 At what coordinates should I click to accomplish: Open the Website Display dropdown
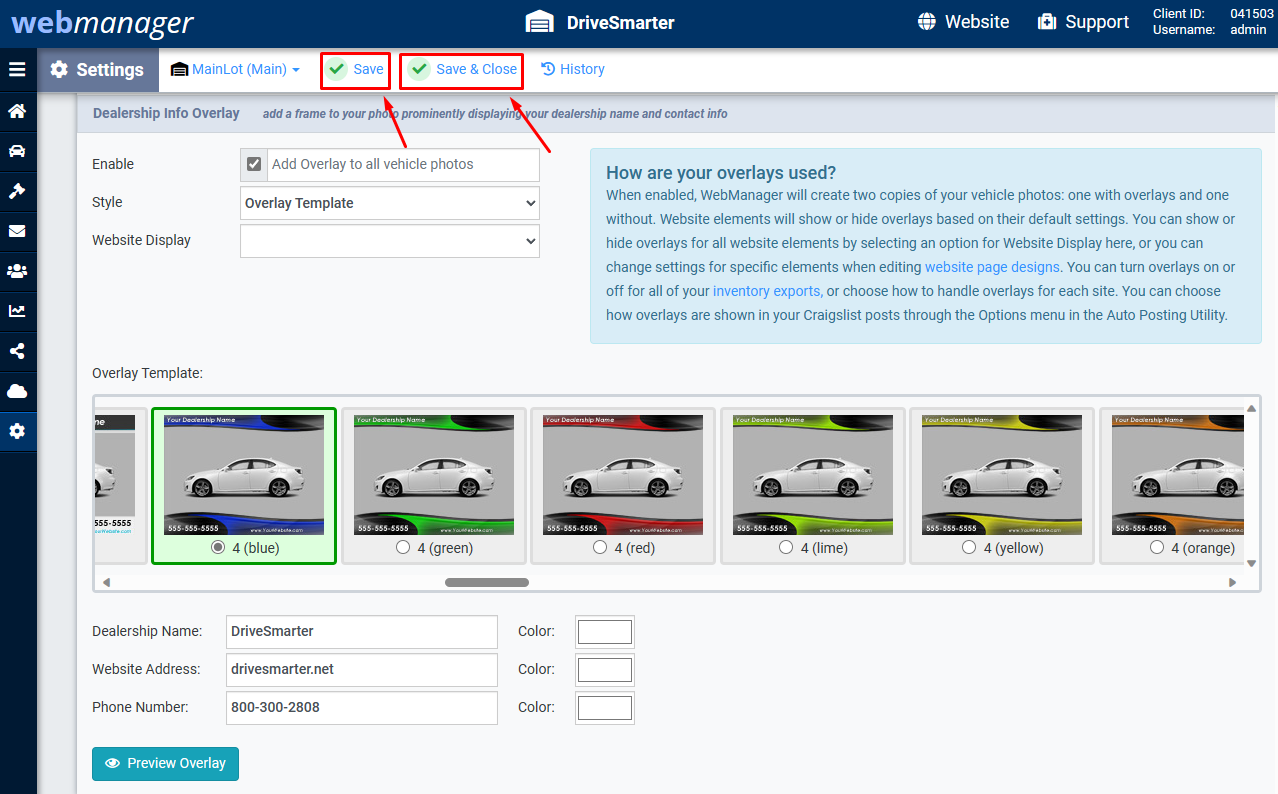pos(389,241)
